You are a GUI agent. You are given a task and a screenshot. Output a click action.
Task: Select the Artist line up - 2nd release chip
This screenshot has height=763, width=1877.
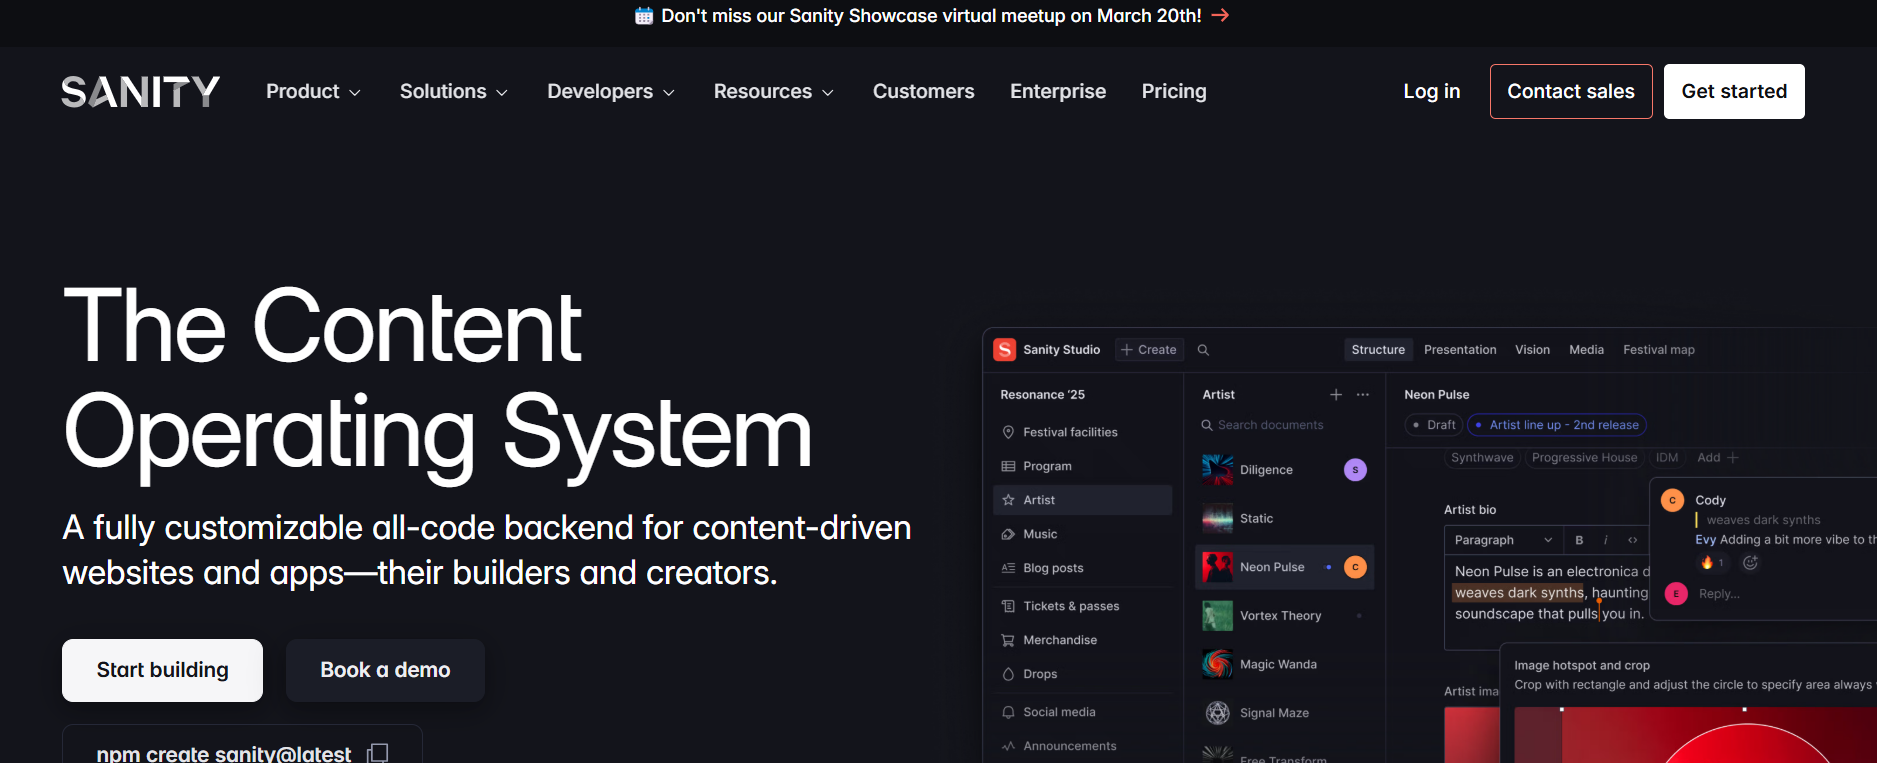click(x=1557, y=425)
